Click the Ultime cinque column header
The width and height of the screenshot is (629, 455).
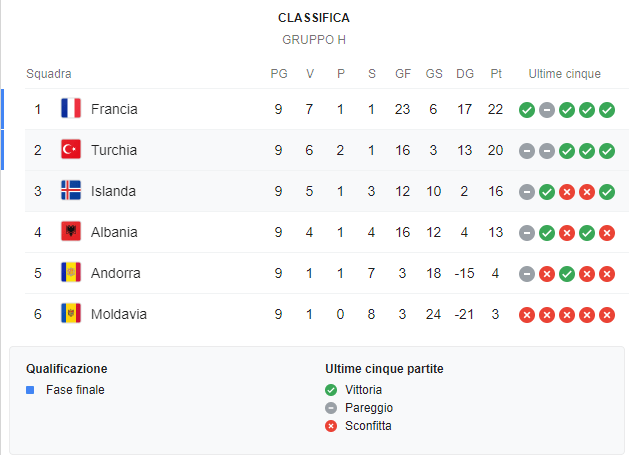pos(567,74)
